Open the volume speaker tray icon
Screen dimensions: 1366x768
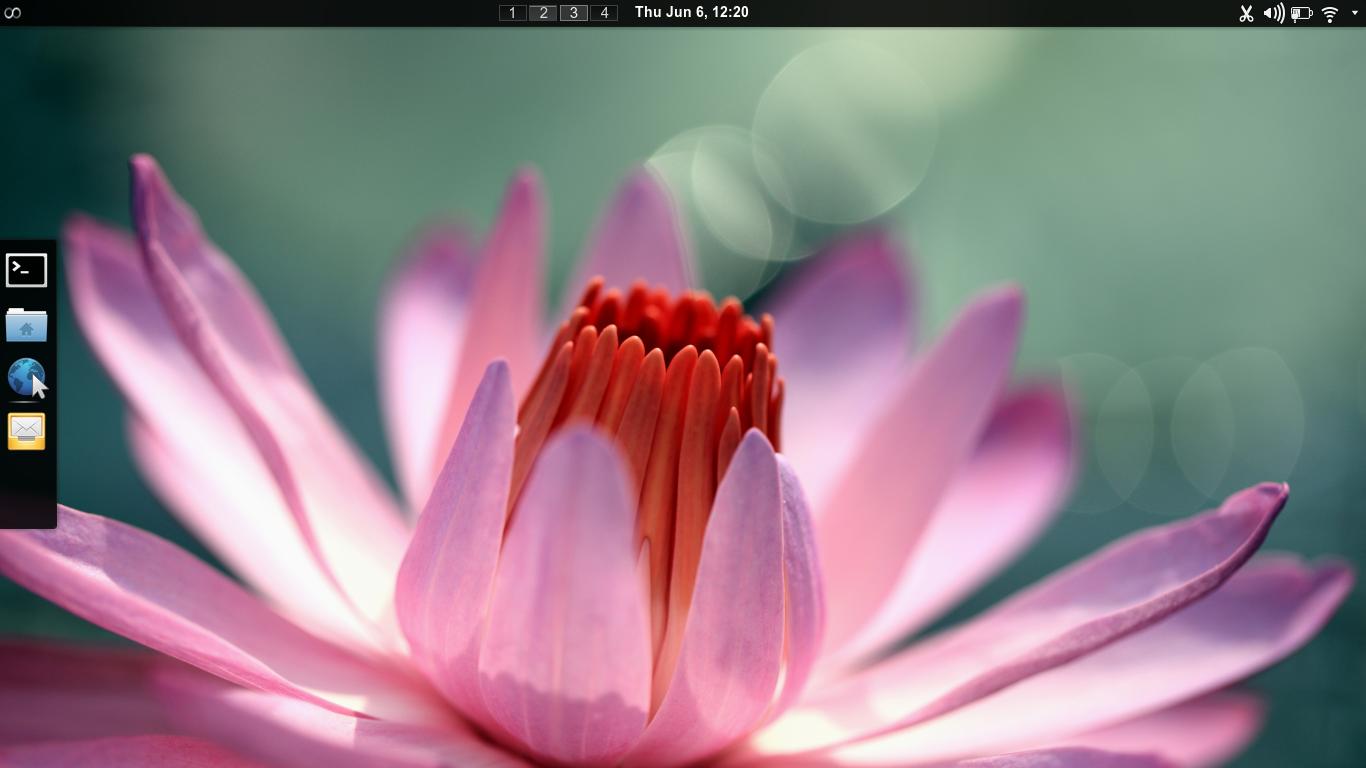pos(1273,13)
